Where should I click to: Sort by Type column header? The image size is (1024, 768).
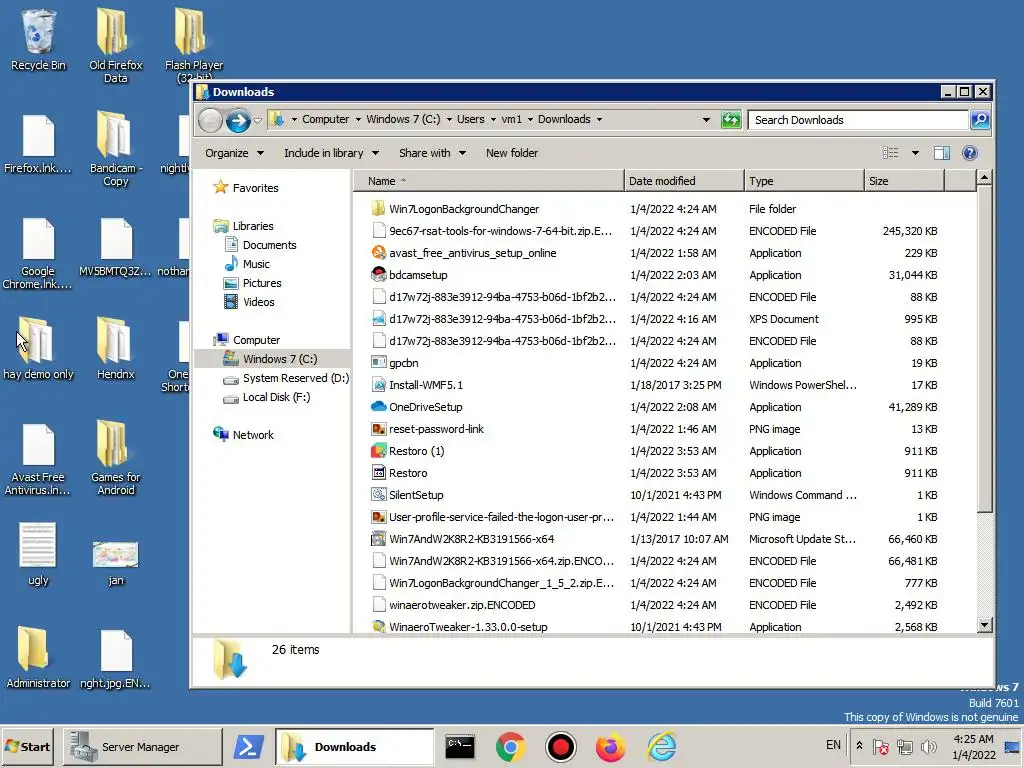coord(804,181)
